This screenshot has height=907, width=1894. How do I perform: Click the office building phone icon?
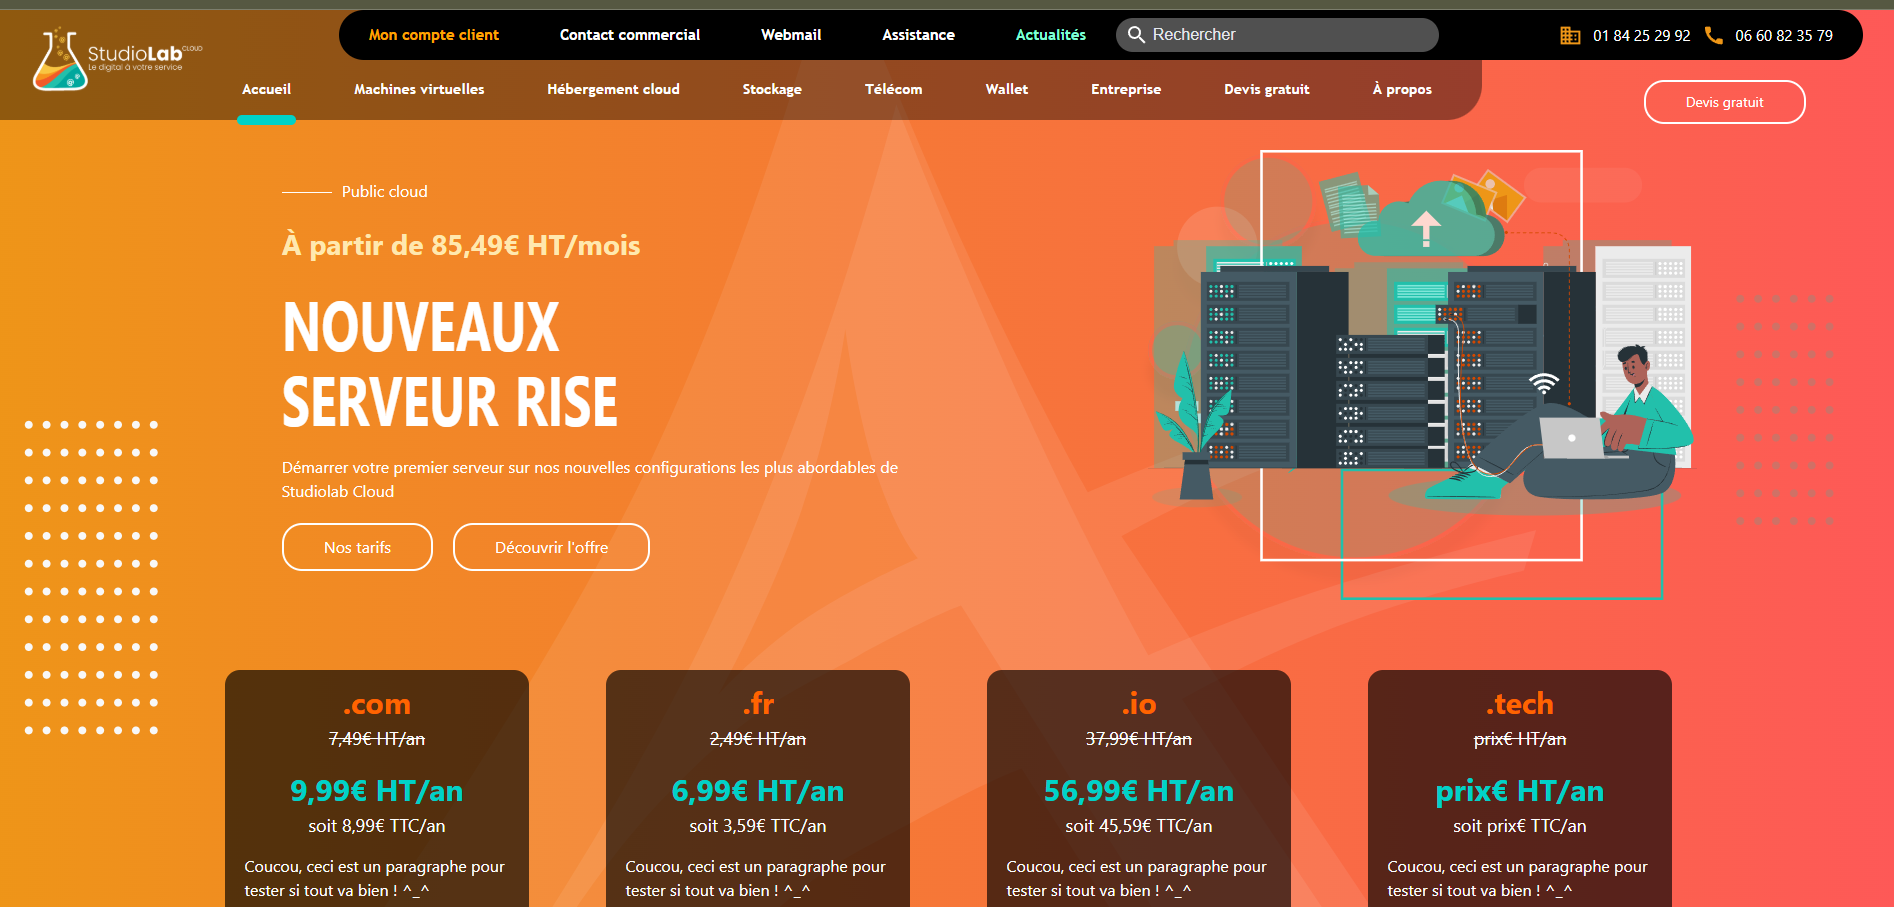tap(1570, 36)
